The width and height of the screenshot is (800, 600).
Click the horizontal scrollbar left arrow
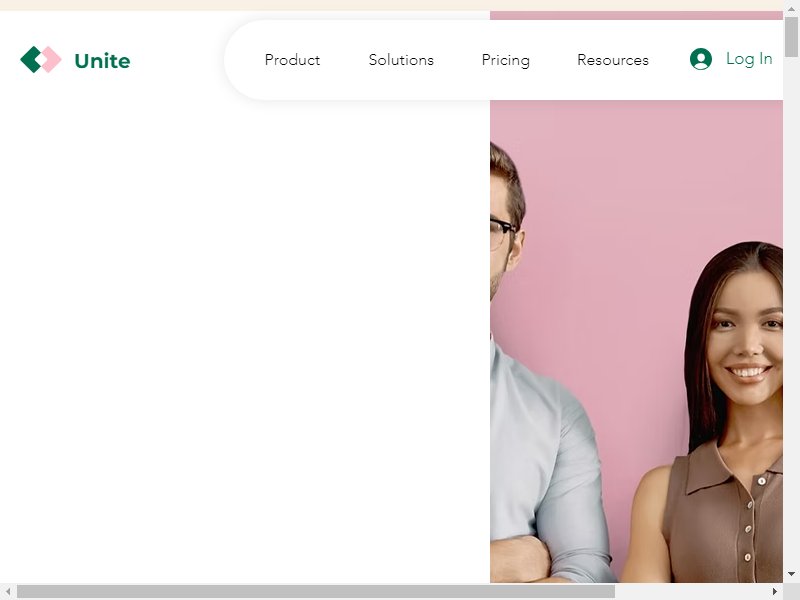(8, 591)
